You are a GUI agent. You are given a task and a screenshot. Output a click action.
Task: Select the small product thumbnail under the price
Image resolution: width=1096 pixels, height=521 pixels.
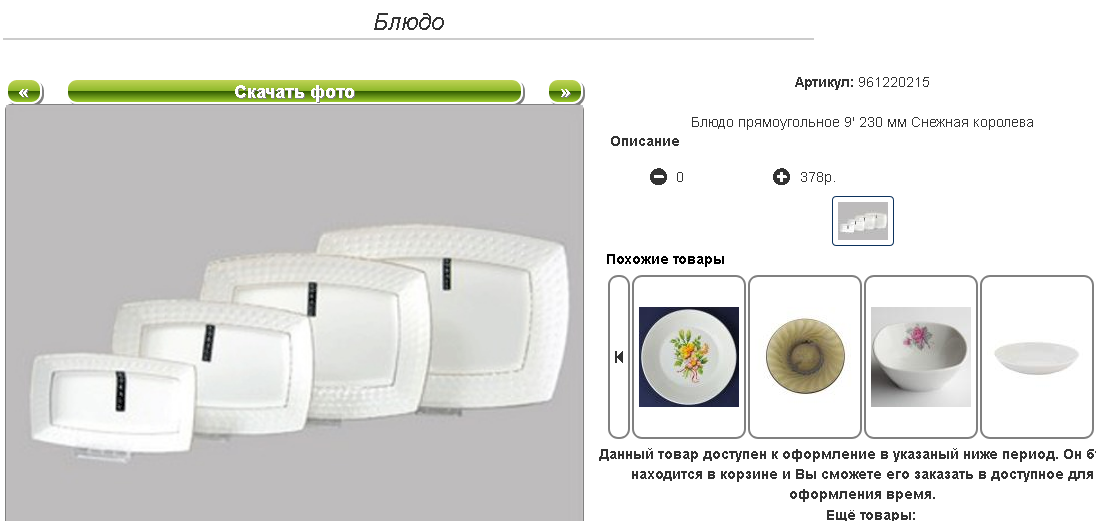(863, 221)
